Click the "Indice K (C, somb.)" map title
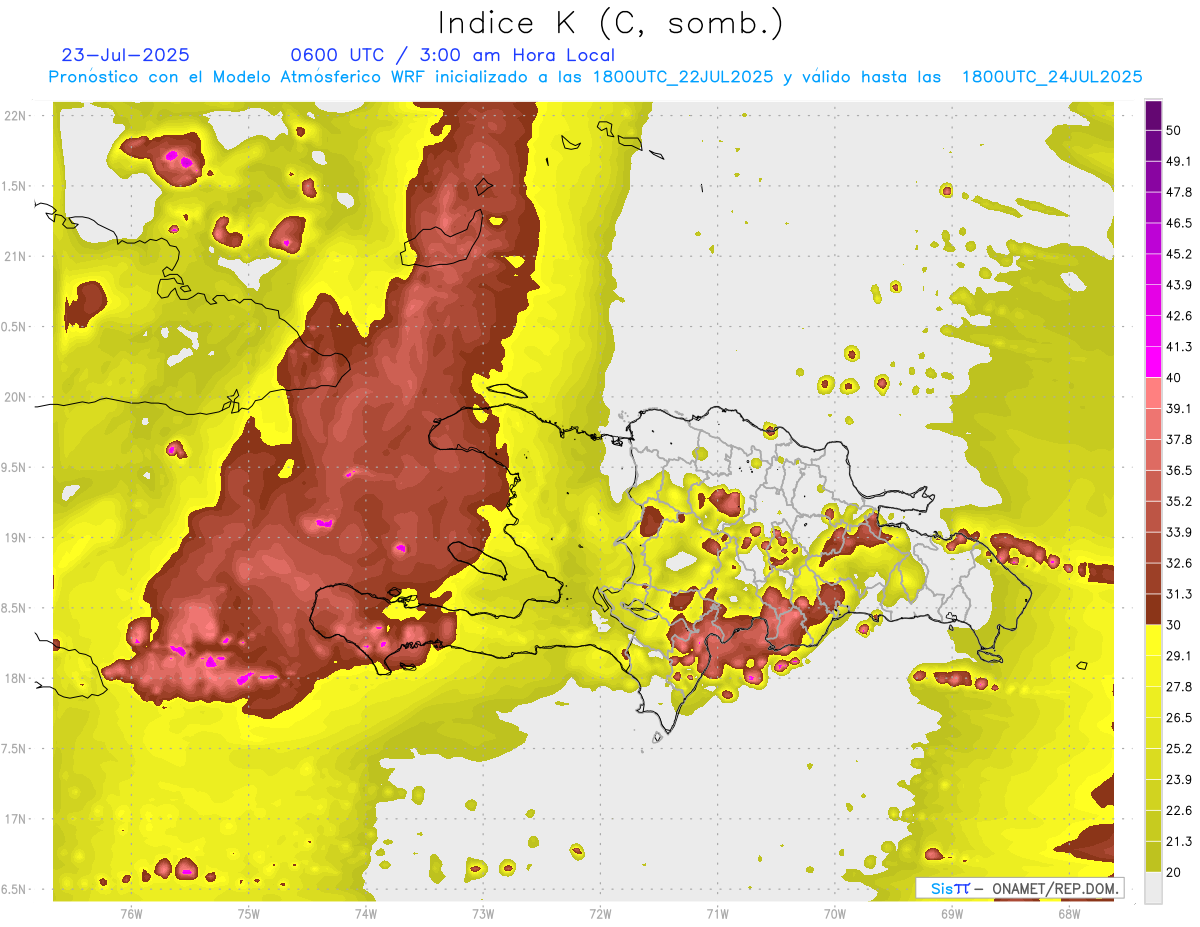1200x927 pixels. pos(610,22)
